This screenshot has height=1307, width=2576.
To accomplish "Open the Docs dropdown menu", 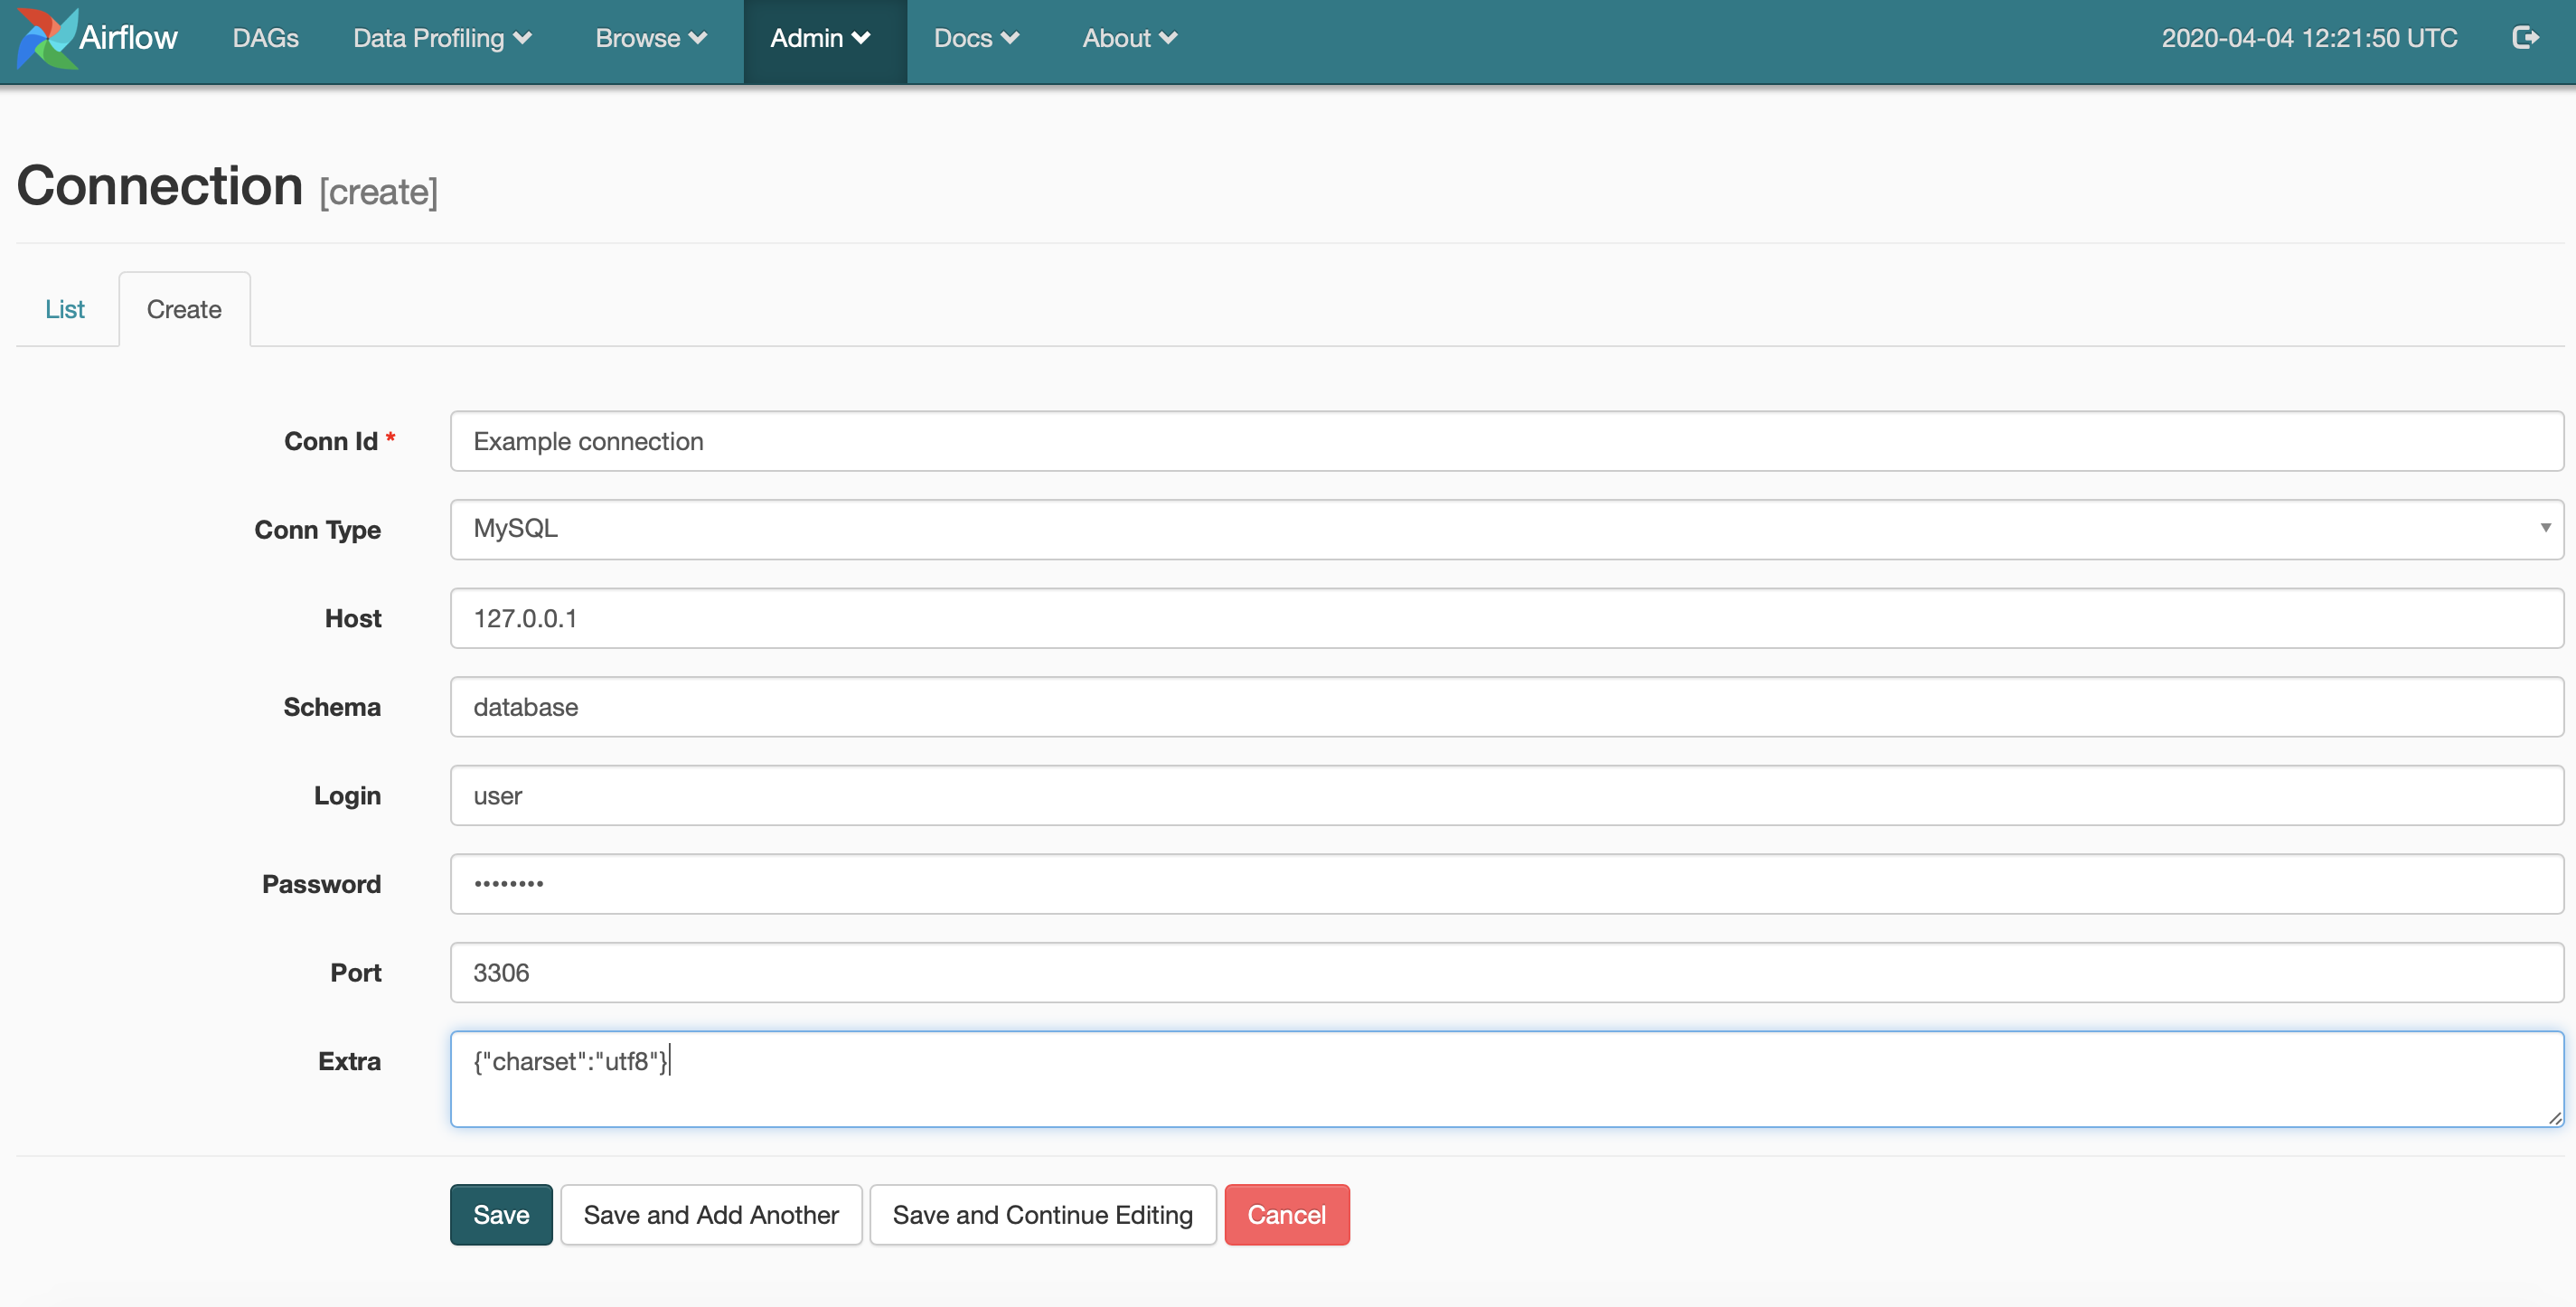I will [974, 37].
